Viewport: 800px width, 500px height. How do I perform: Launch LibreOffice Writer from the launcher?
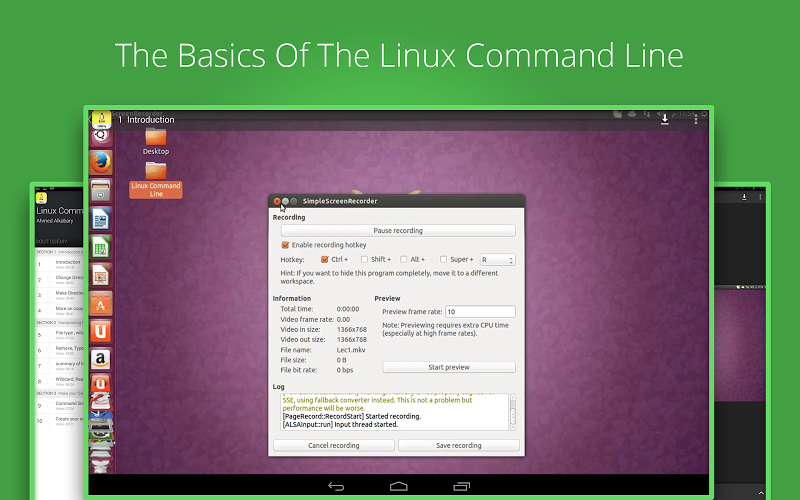(x=101, y=219)
